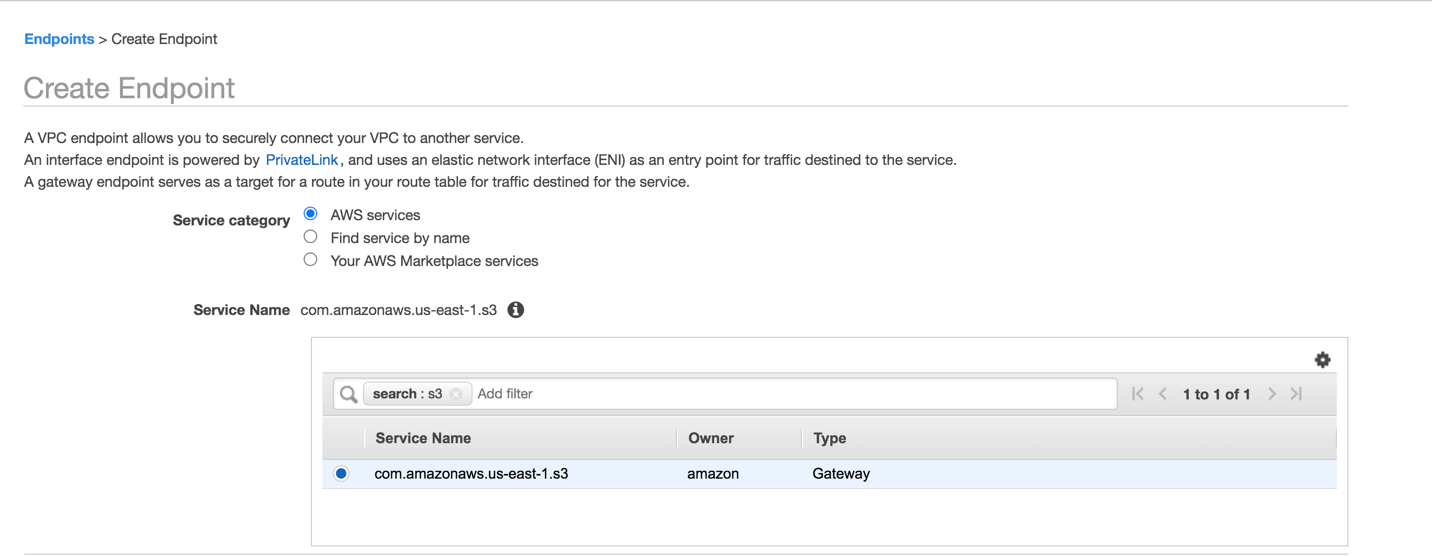
Task: Select the com.amazonaws.us-east-1.s3 row radio button
Action: 341,474
